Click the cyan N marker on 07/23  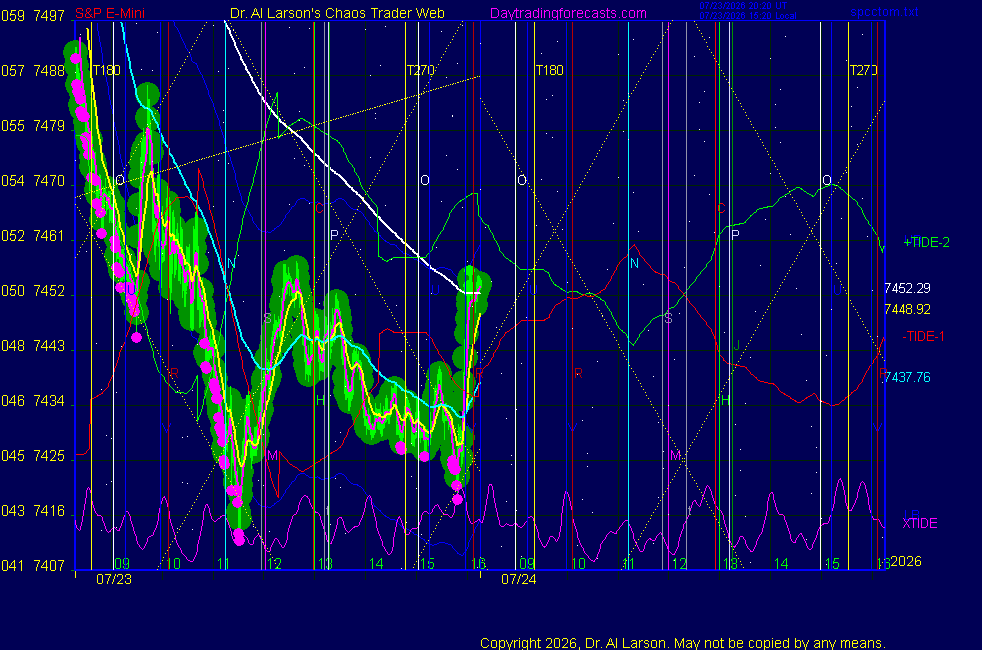231,264
